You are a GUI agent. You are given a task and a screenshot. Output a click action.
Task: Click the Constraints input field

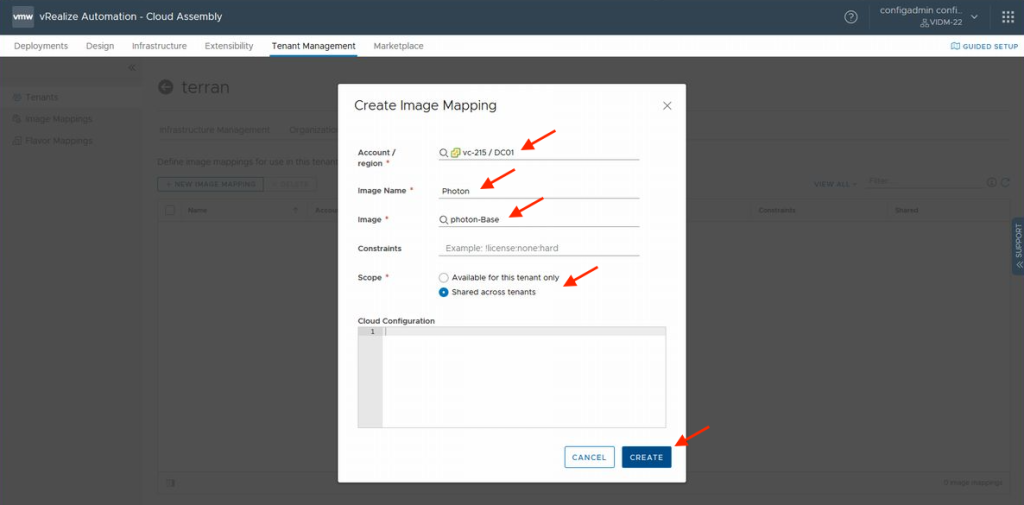(539, 248)
